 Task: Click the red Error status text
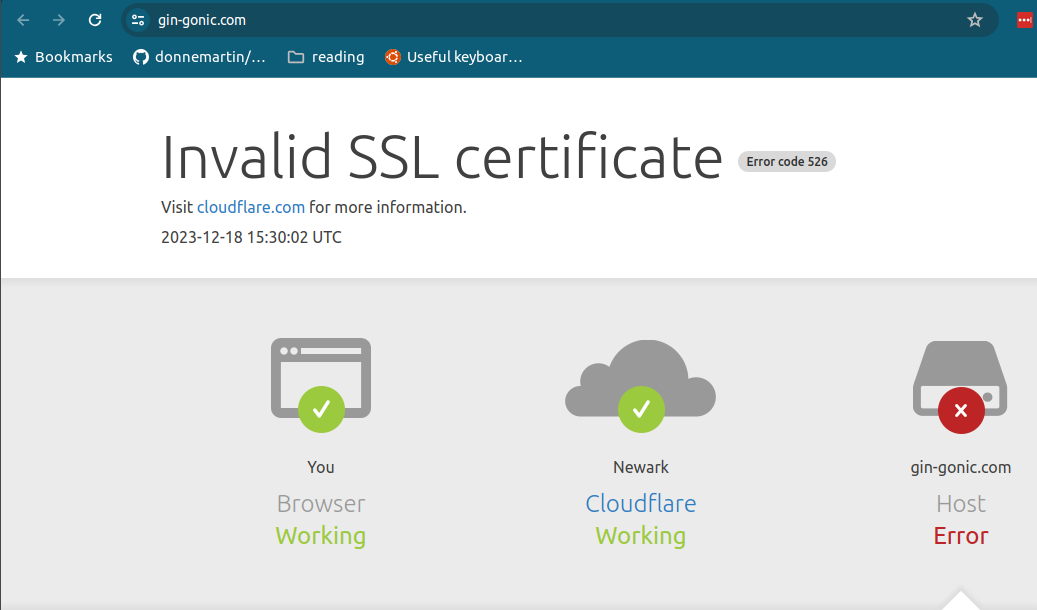pyautogui.click(x=960, y=536)
